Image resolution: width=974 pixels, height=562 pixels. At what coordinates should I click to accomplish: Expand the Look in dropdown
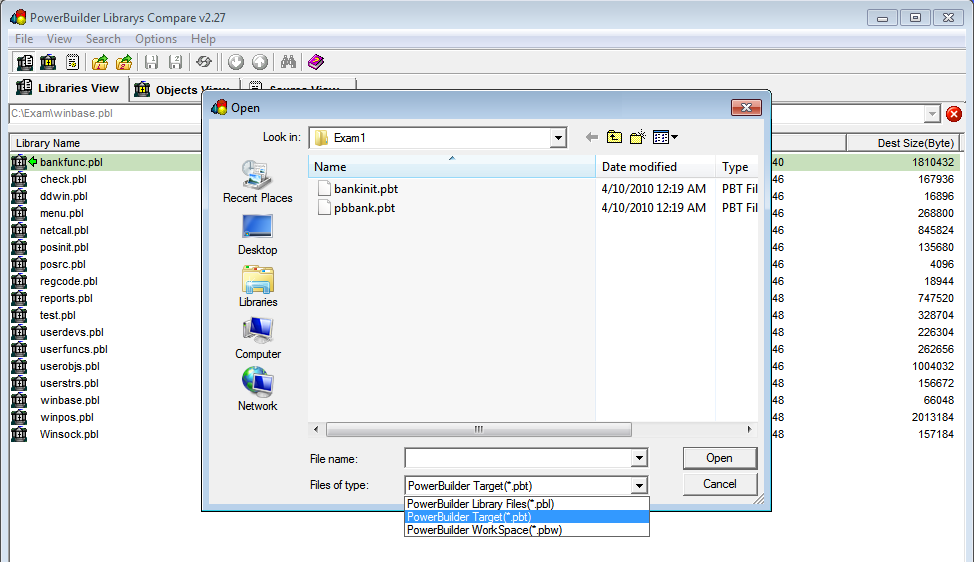[x=558, y=138]
